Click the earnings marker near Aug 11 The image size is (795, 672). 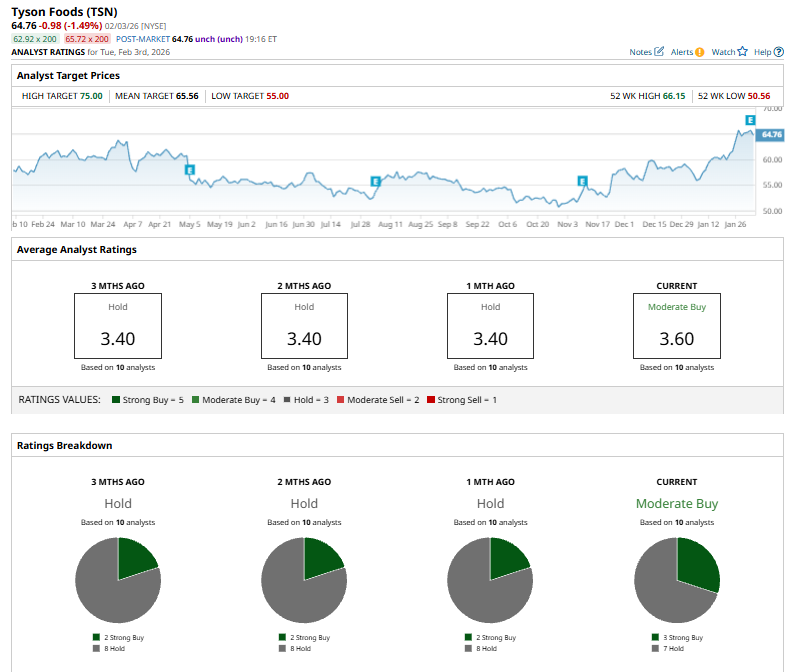[375, 182]
